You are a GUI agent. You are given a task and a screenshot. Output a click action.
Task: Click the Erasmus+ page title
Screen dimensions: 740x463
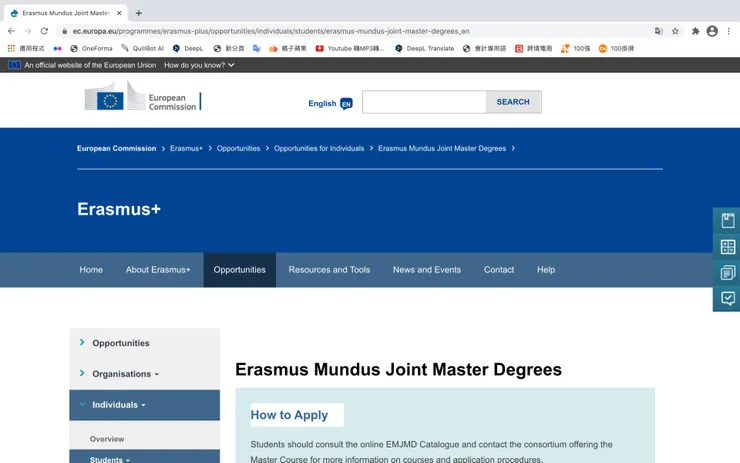(119, 209)
